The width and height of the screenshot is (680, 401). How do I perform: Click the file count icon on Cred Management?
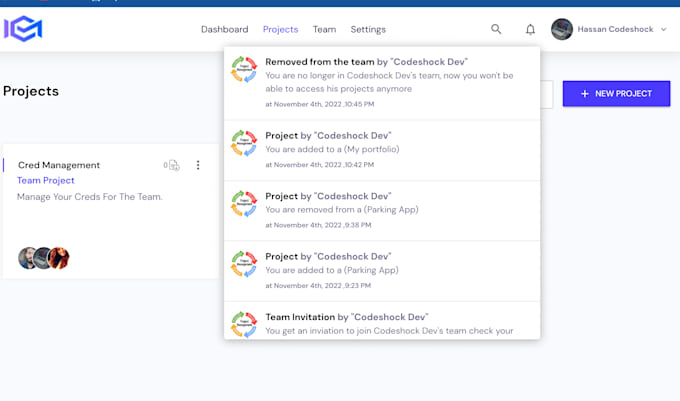pos(173,165)
